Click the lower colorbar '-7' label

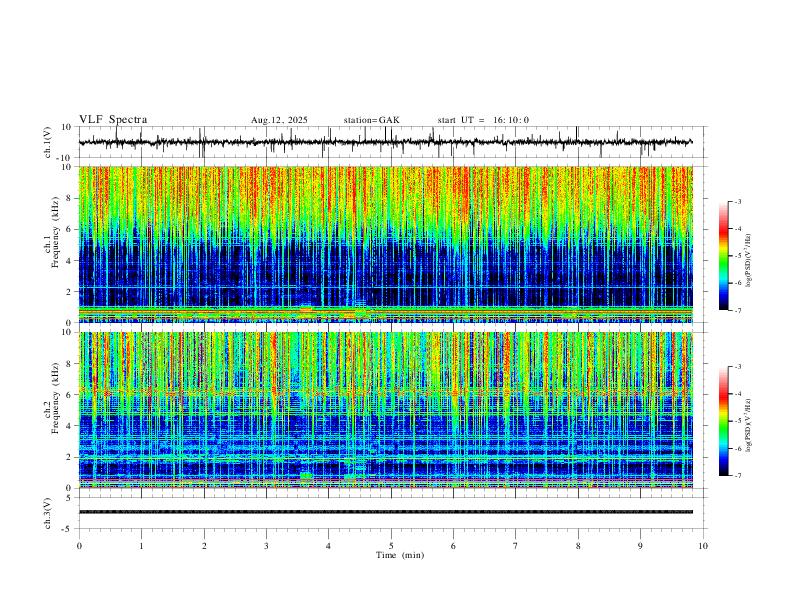(x=737, y=476)
